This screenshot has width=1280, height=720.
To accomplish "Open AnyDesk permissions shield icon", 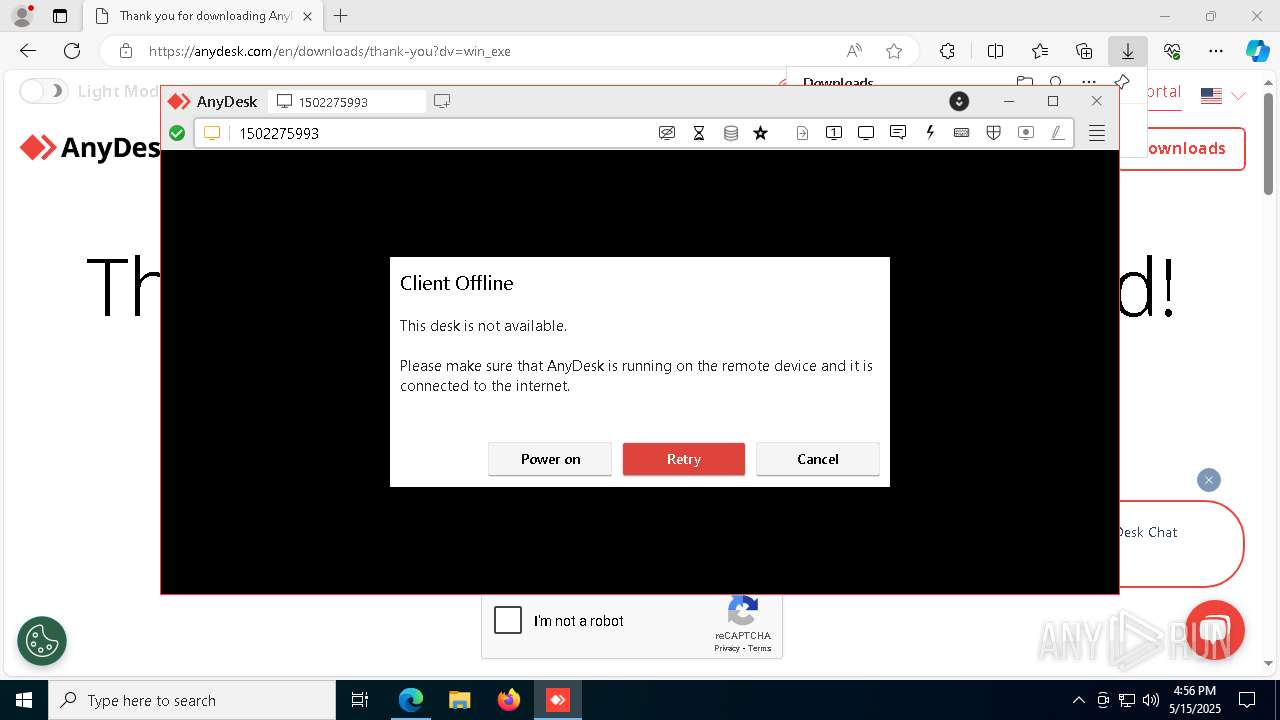I will click(994, 133).
